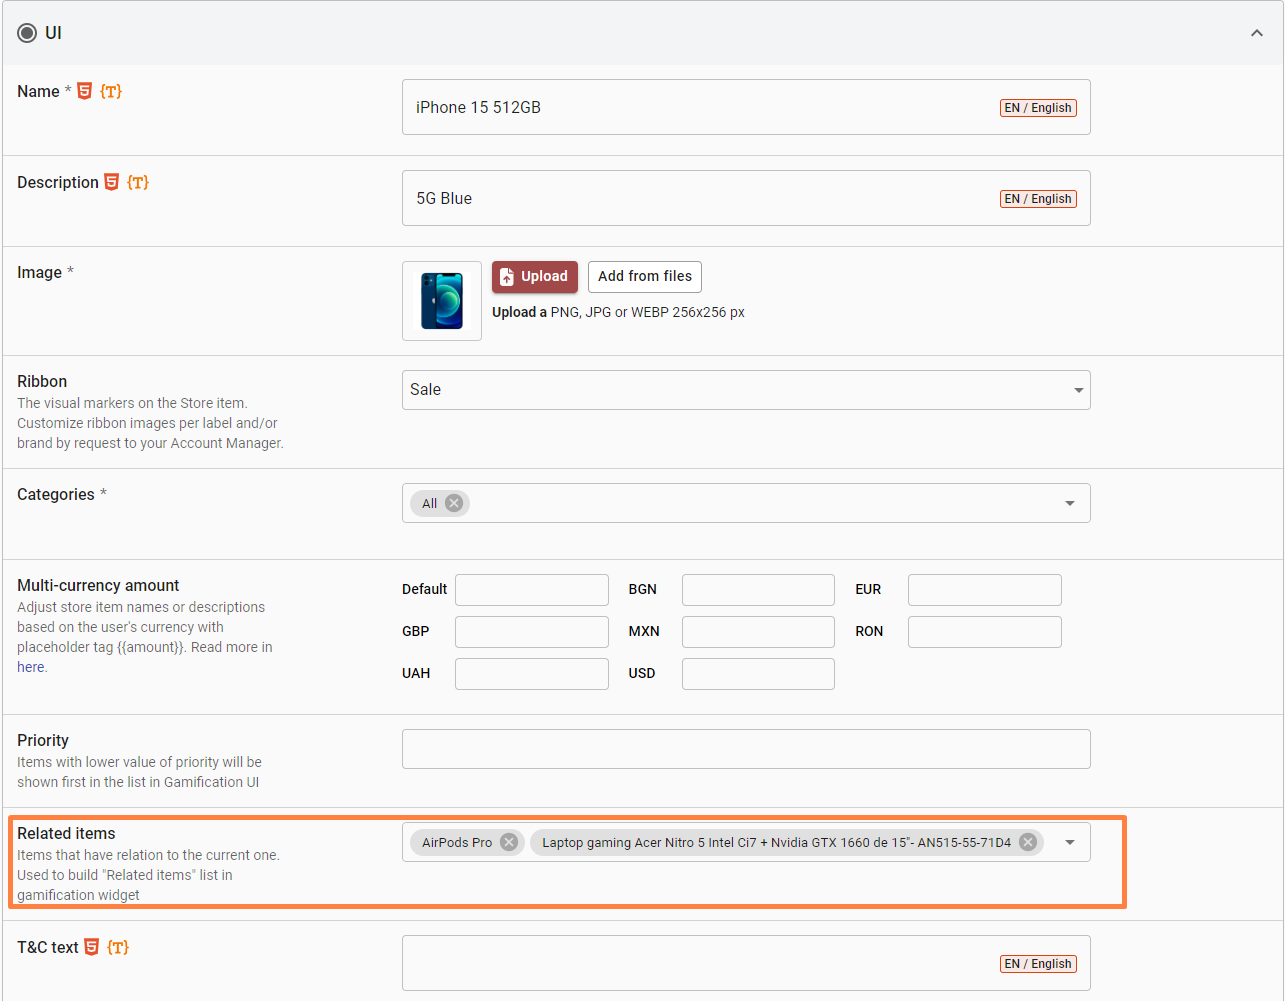Click the Priority input field
1285x1001 pixels.
tap(745, 749)
